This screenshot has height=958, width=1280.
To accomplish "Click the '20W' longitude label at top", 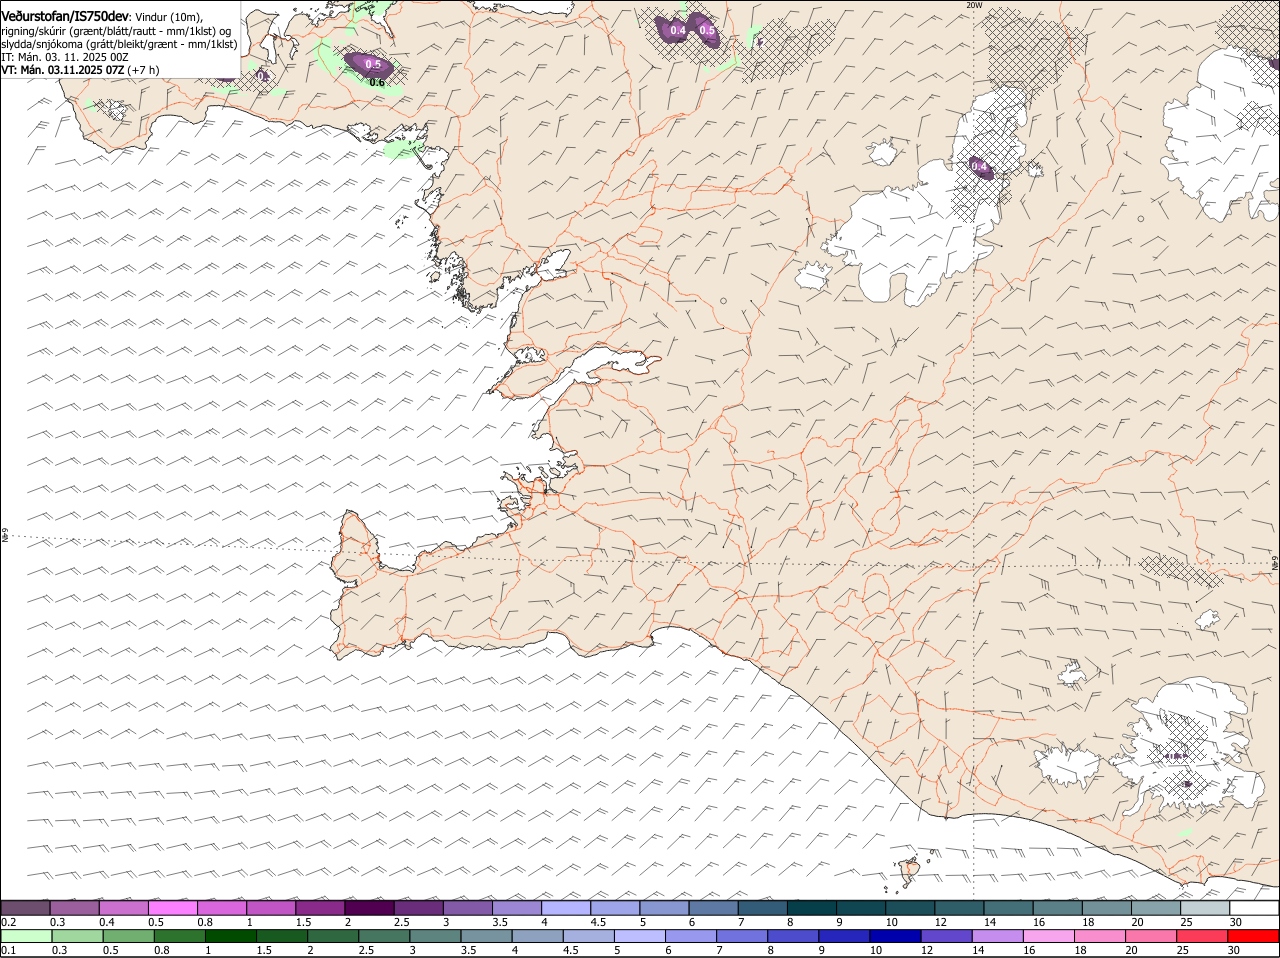I will click(975, 5).
